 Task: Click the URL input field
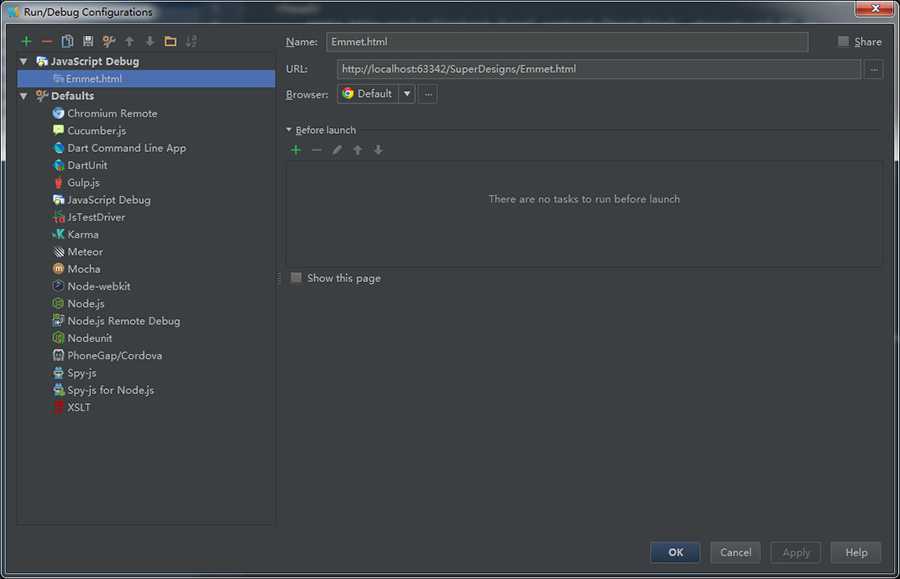pyautogui.click(x=599, y=69)
